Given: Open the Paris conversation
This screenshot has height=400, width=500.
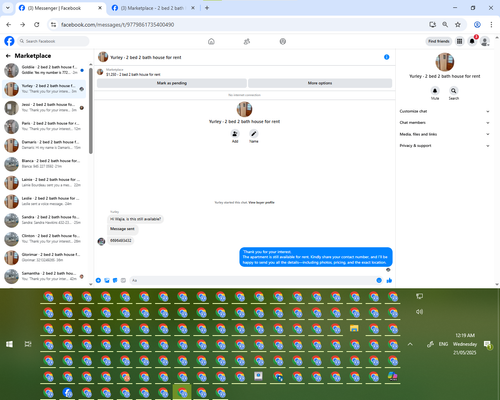Looking at the screenshot, I should tap(44, 126).
